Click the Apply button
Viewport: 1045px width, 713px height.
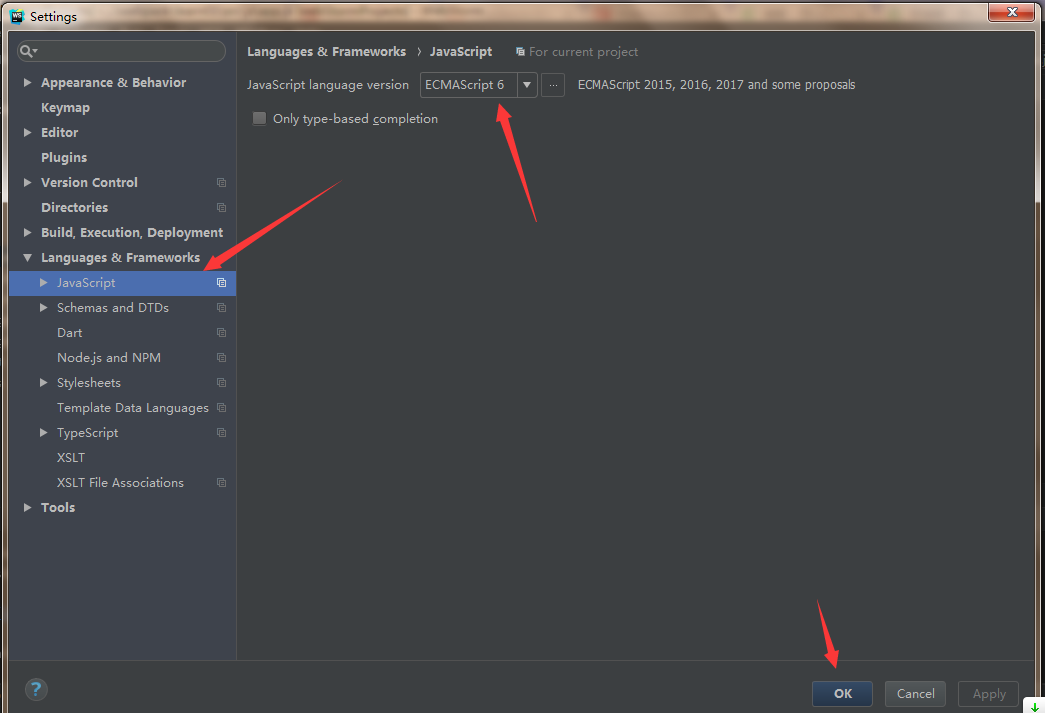988,693
